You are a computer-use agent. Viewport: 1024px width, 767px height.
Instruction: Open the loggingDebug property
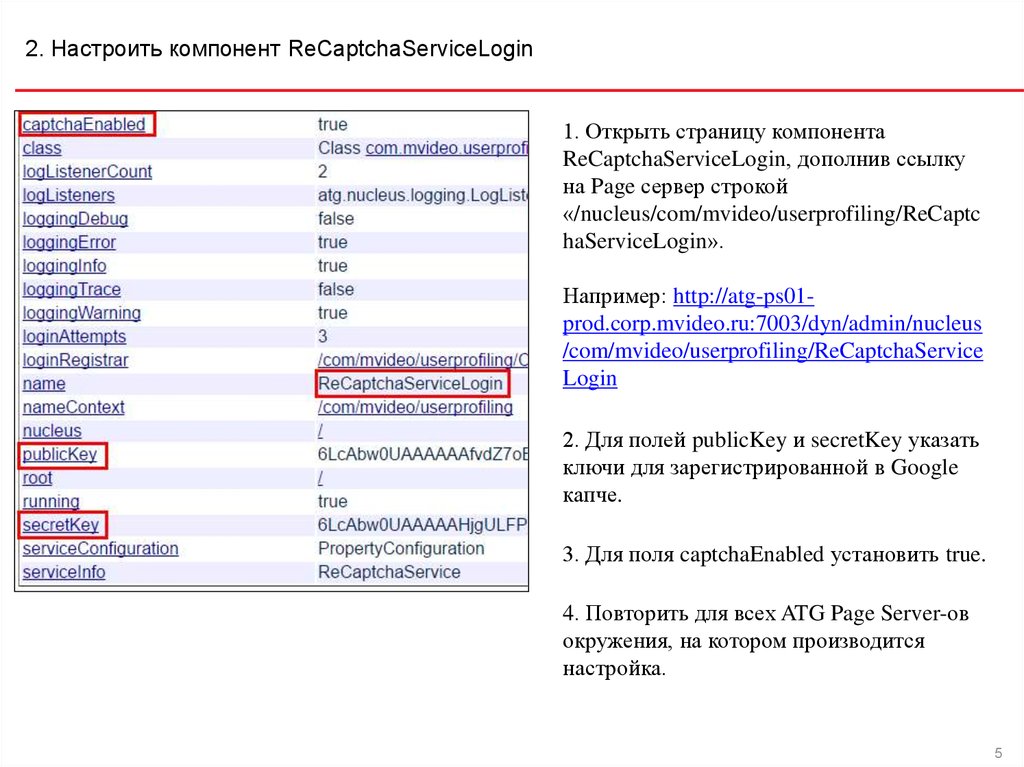[75, 219]
